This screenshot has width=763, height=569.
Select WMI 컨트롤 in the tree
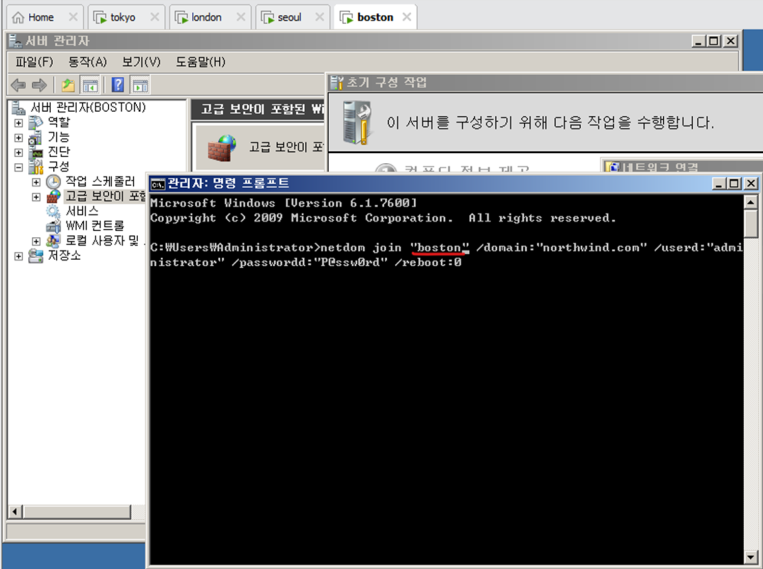coord(95,226)
